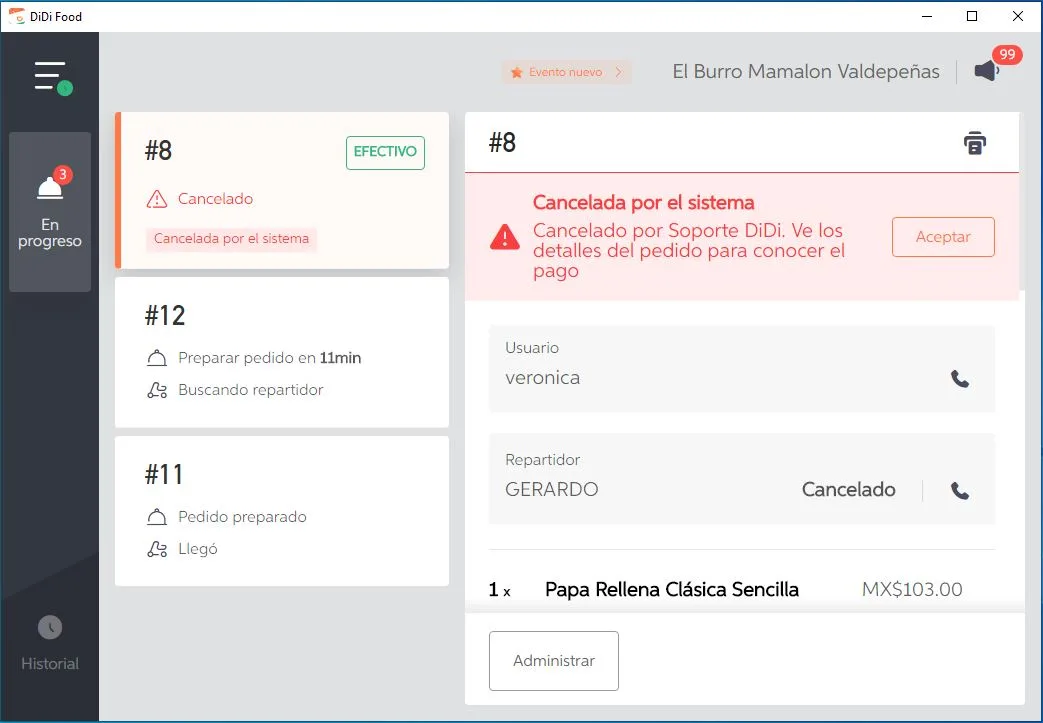Image resolution: width=1043 pixels, height=723 pixels.
Task: Select order card #11
Action: click(x=283, y=510)
